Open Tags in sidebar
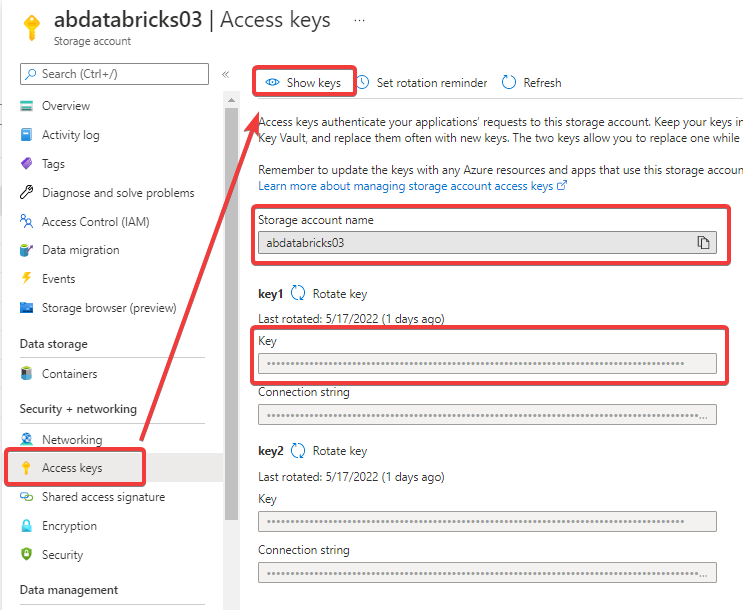 pyautogui.click(x=53, y=164)
